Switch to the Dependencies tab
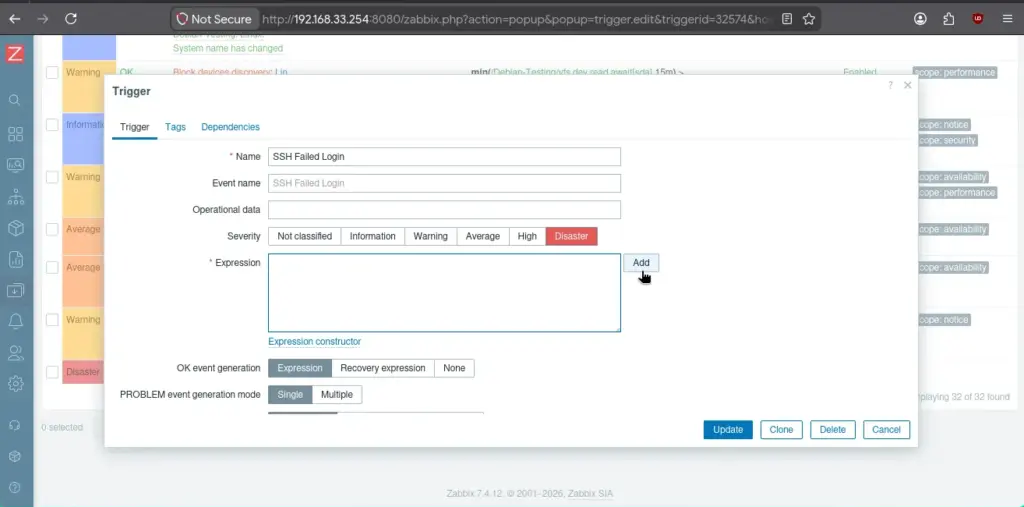The image size is (1024, 507). tap(230, 127)
